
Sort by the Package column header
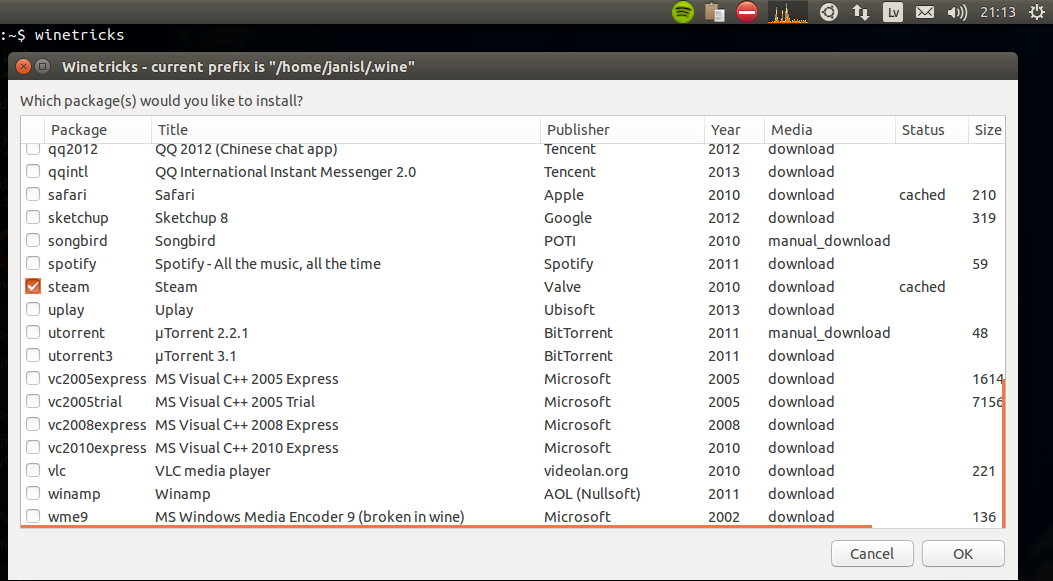(x=98, y=130)
